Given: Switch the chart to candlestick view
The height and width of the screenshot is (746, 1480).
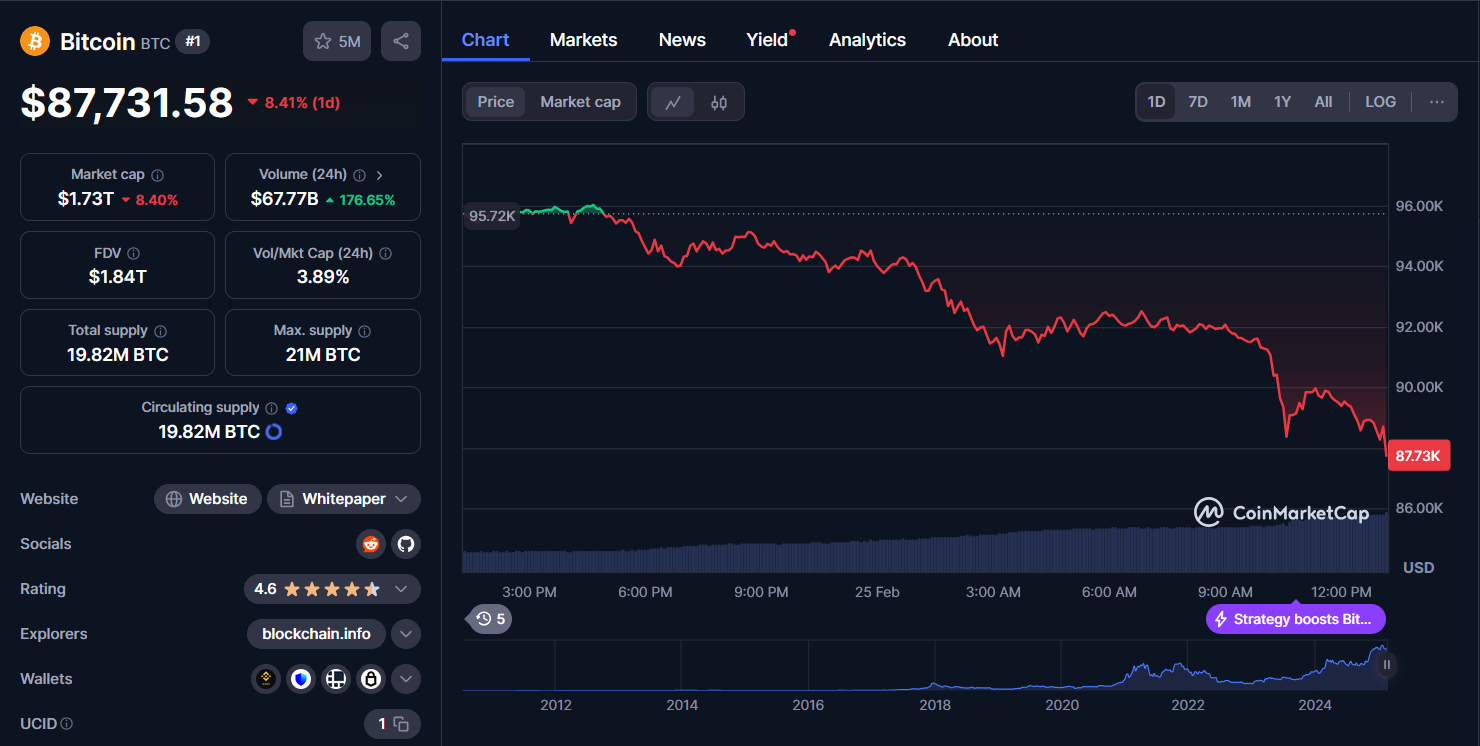Looking at the screenshot, I should click(720, 101).
